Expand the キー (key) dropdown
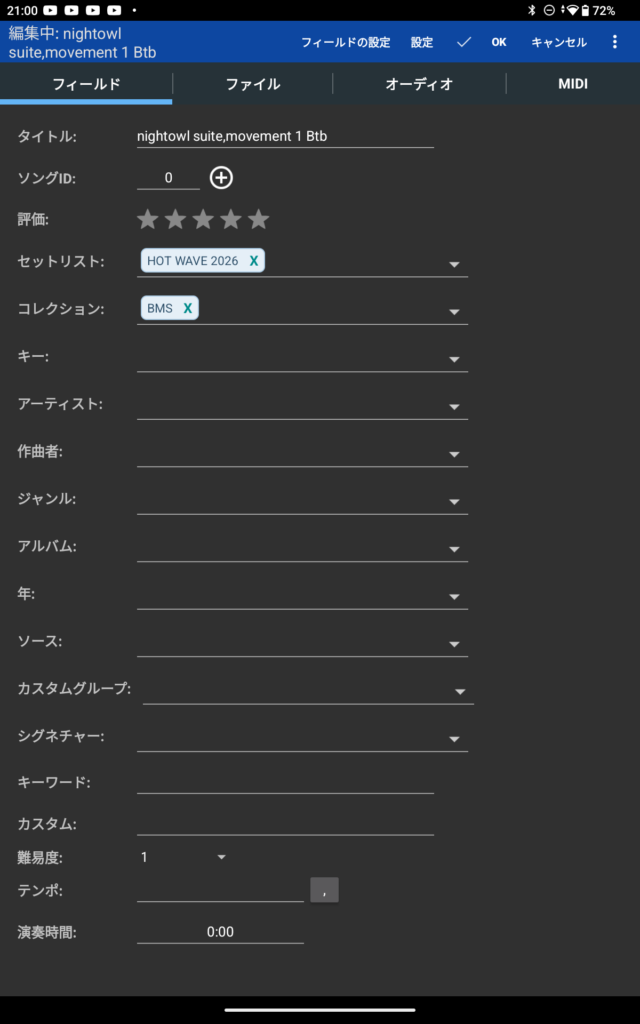 pyautogui.click(x=454, y=359)
